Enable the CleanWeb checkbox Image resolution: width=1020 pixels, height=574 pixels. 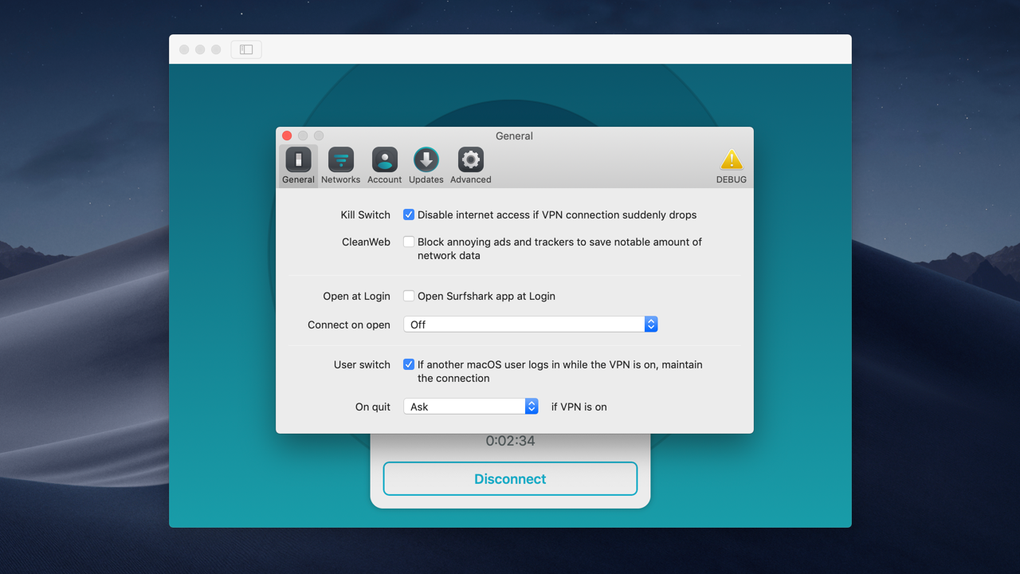tap(409, 242)
